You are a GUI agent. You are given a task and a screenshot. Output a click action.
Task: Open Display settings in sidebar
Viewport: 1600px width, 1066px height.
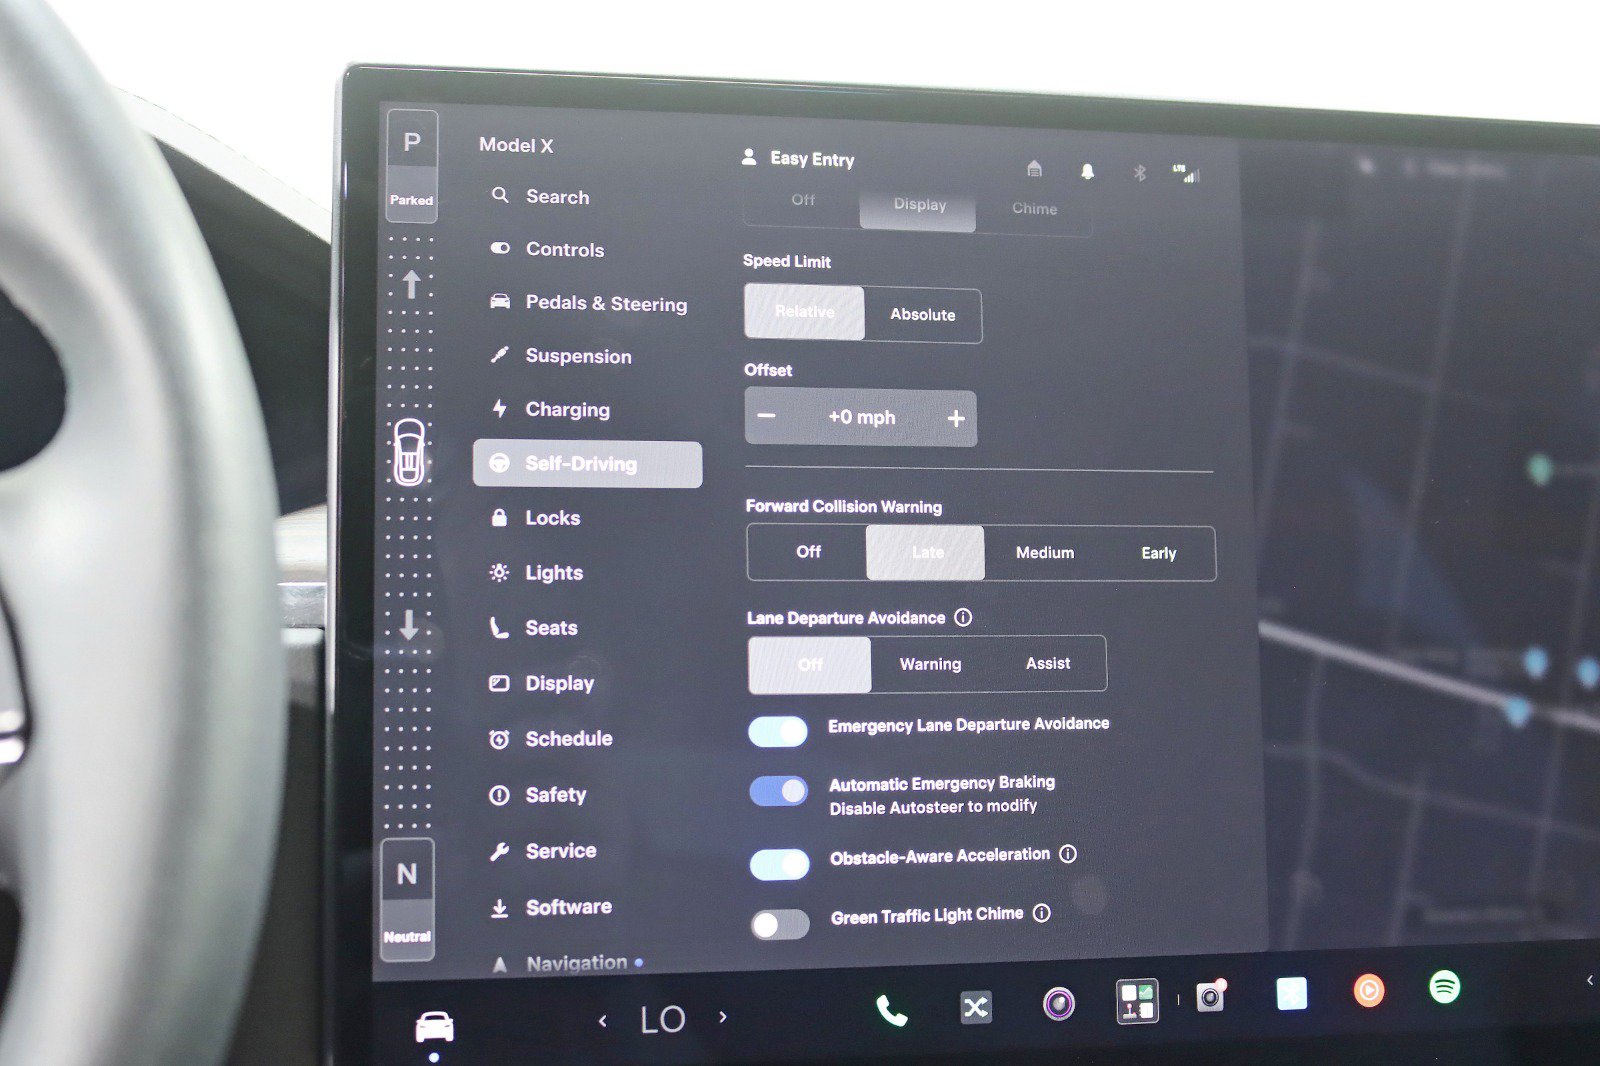[542, 683]
